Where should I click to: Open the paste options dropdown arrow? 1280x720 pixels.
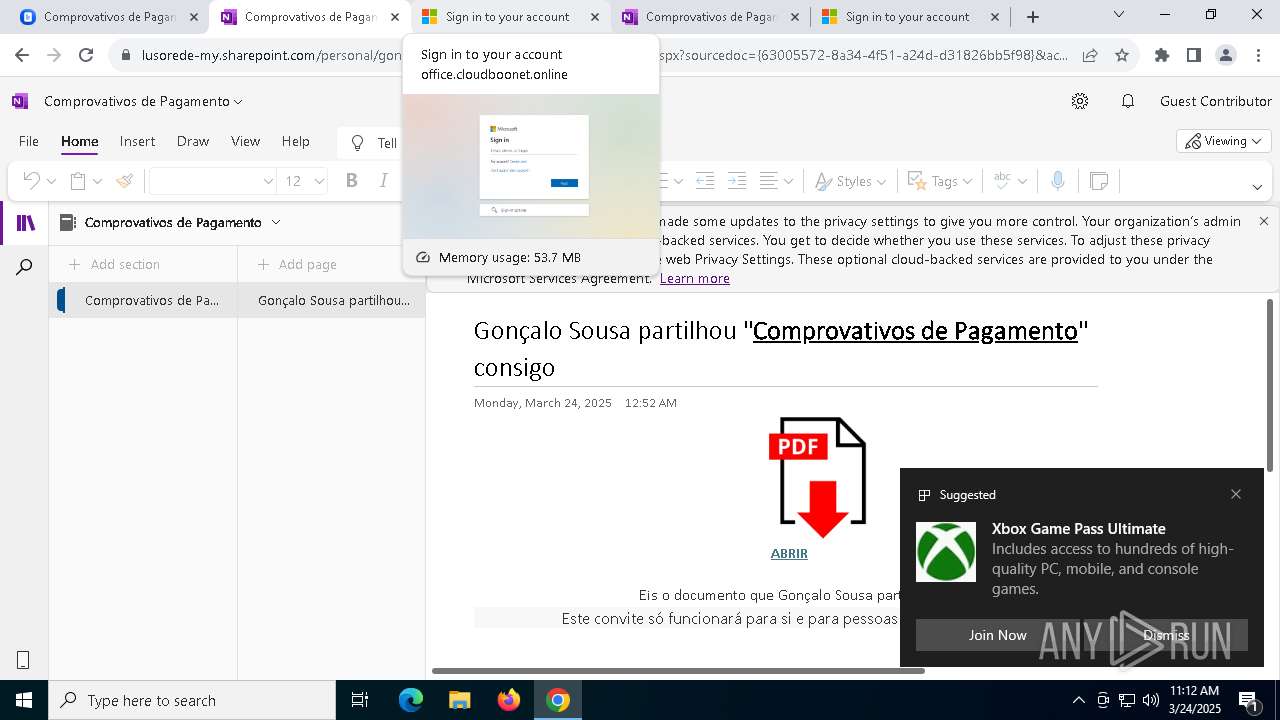[x=97, y=182]
